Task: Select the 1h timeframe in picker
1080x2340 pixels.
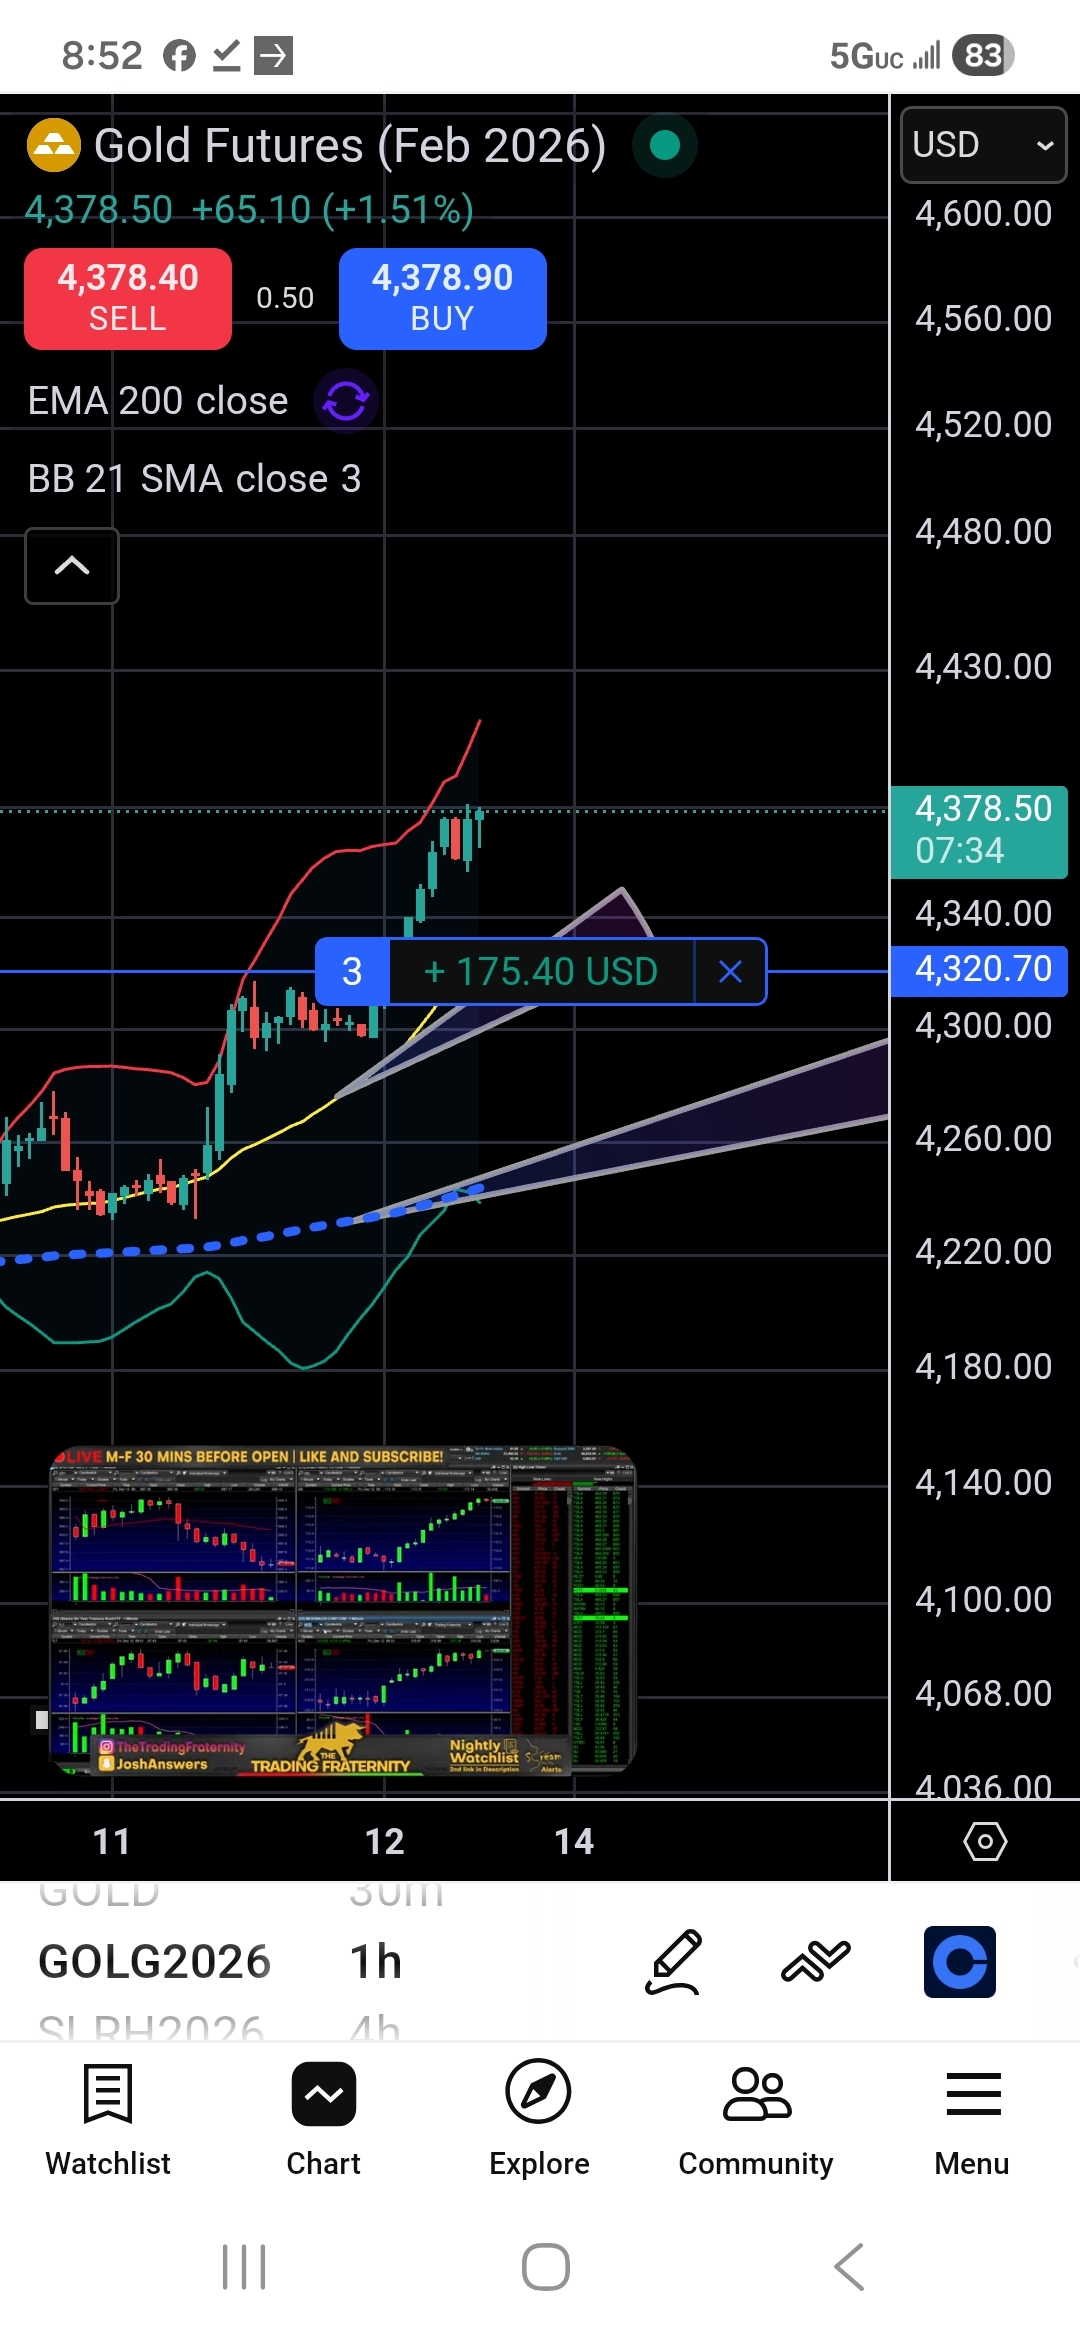Action: point(376,1962)
